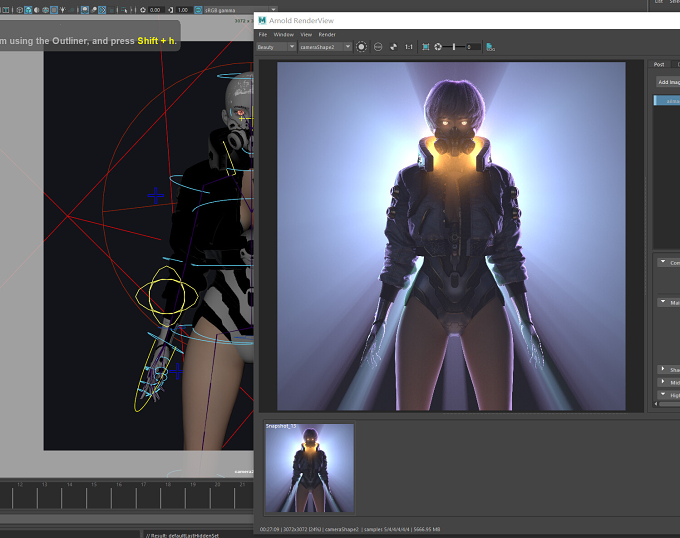Open the RenderView File menu
The width and height of the screenshot is (680, 538).
(263, 34)
